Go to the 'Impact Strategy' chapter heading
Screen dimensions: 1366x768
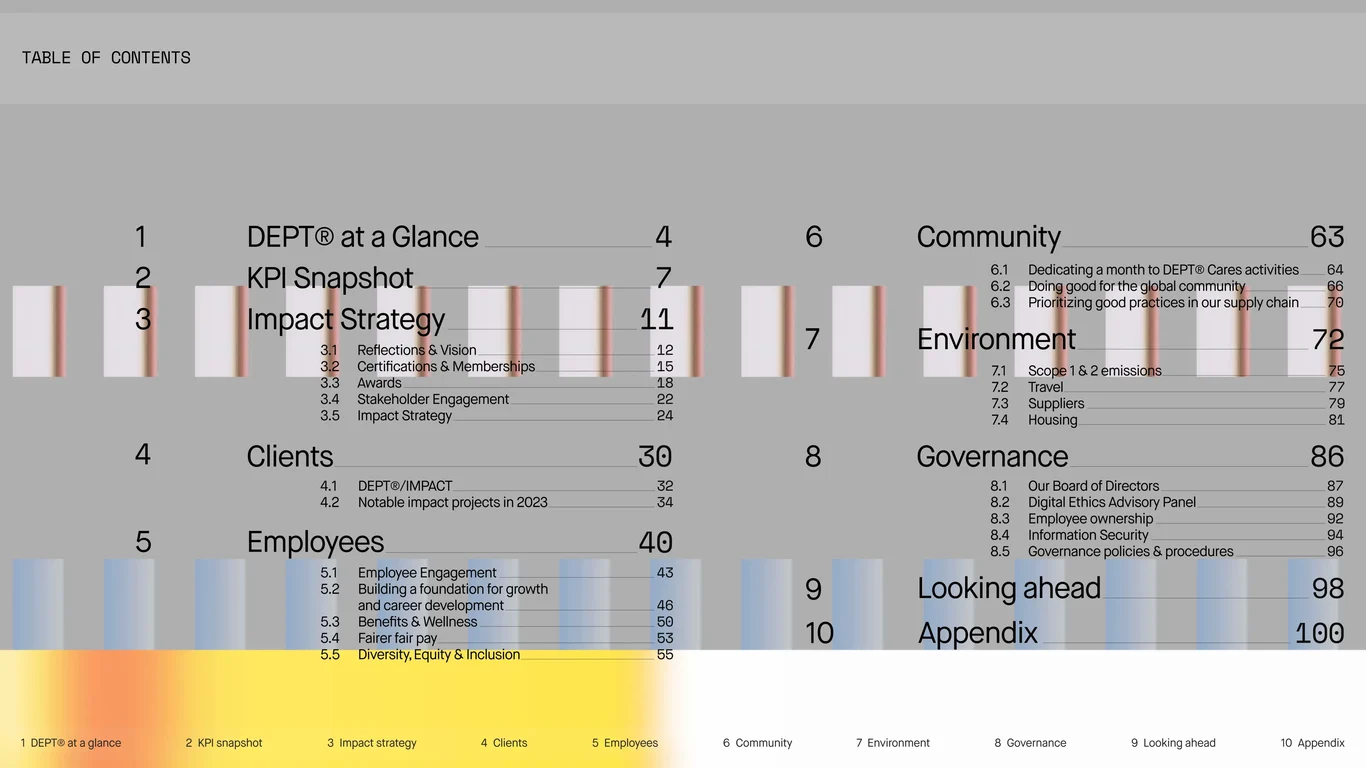(x=346, y=319)
